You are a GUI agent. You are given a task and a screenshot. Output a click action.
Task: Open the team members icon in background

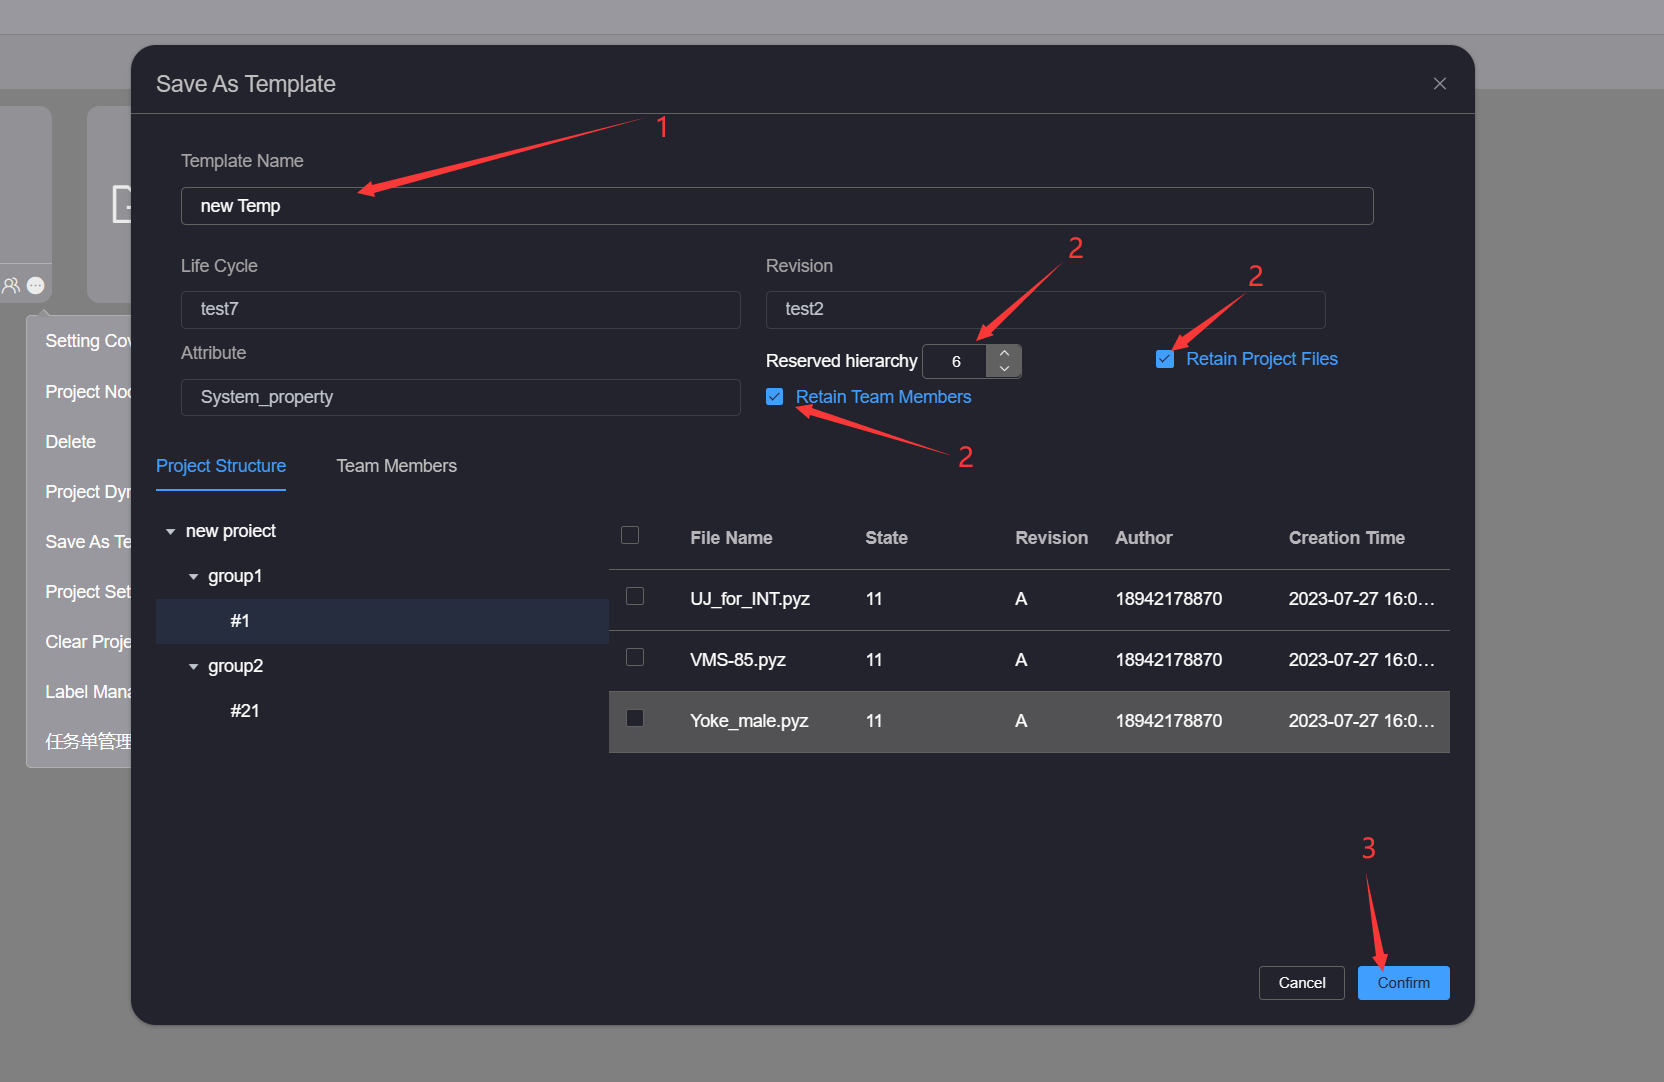click(11, 286)
